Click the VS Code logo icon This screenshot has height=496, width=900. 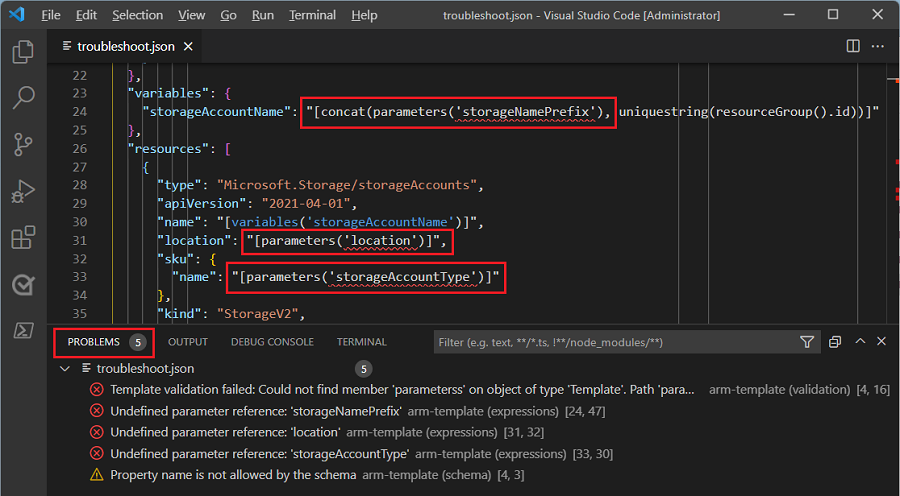click(x=16, y=14)
